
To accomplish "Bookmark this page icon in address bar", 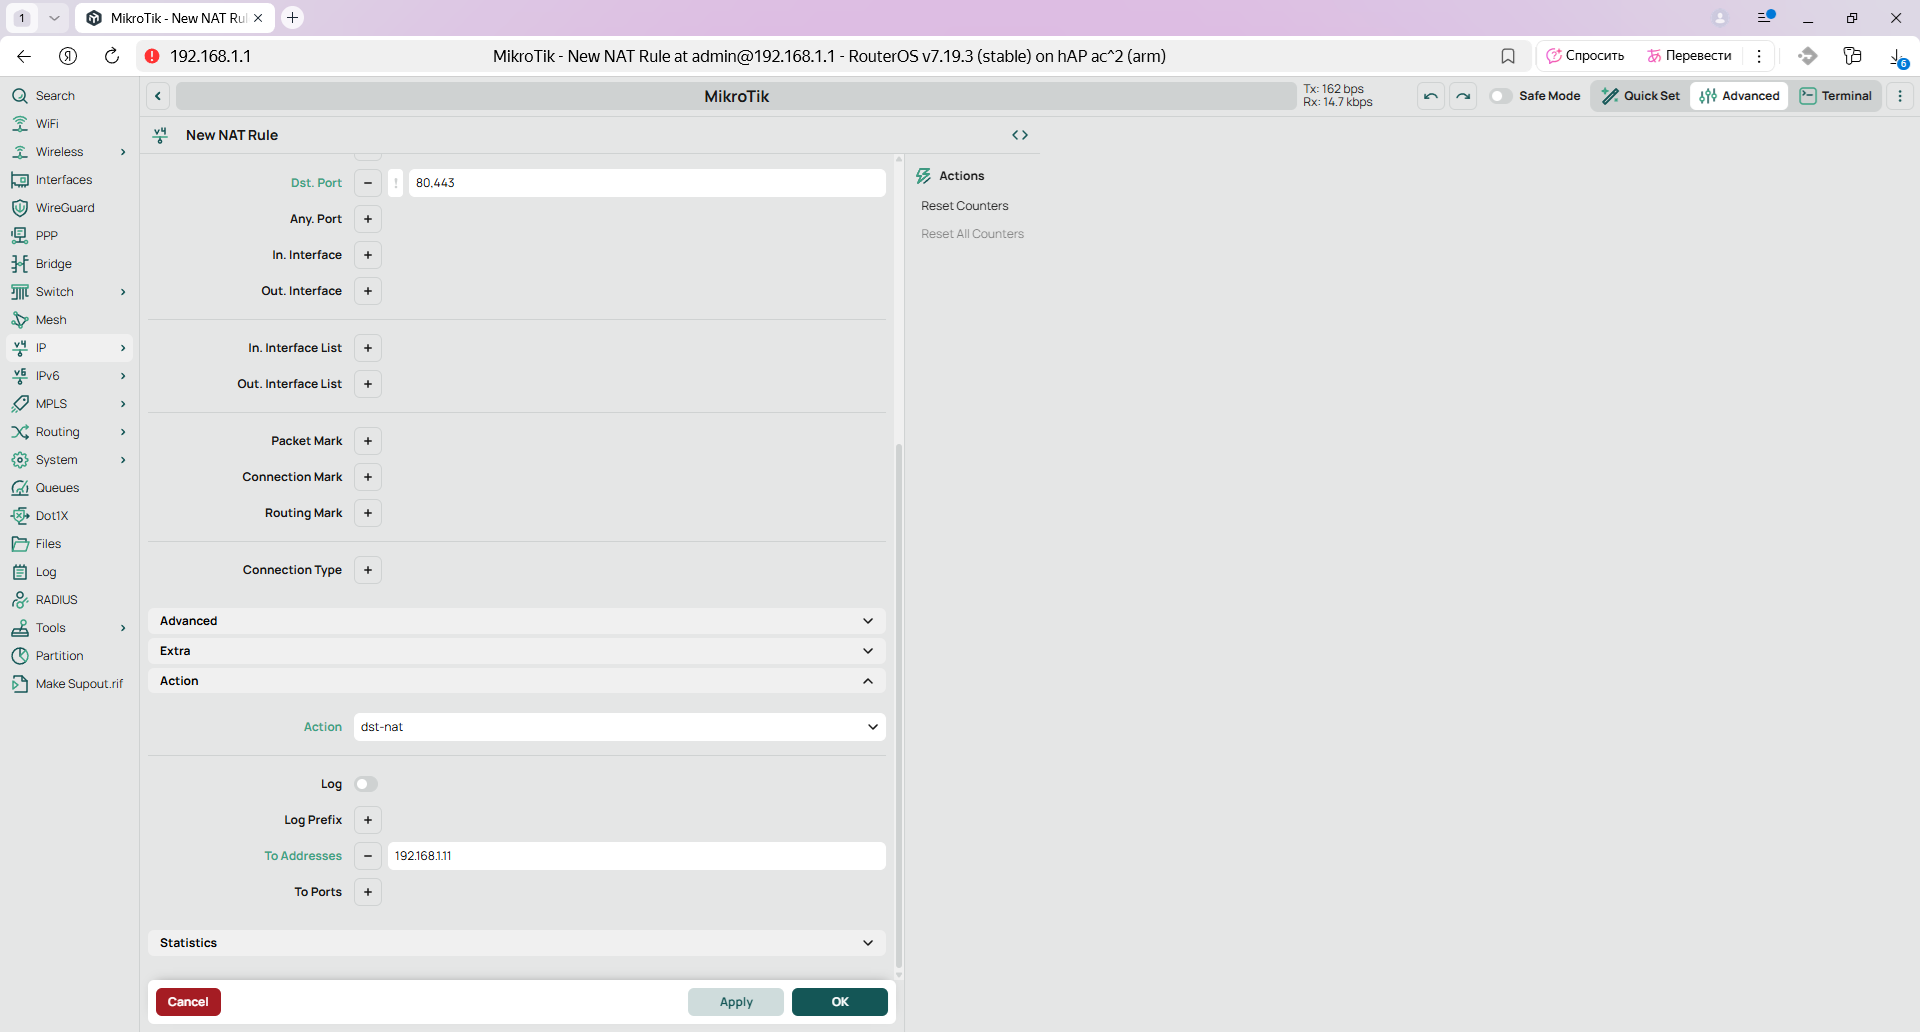I will [1508, 56].
